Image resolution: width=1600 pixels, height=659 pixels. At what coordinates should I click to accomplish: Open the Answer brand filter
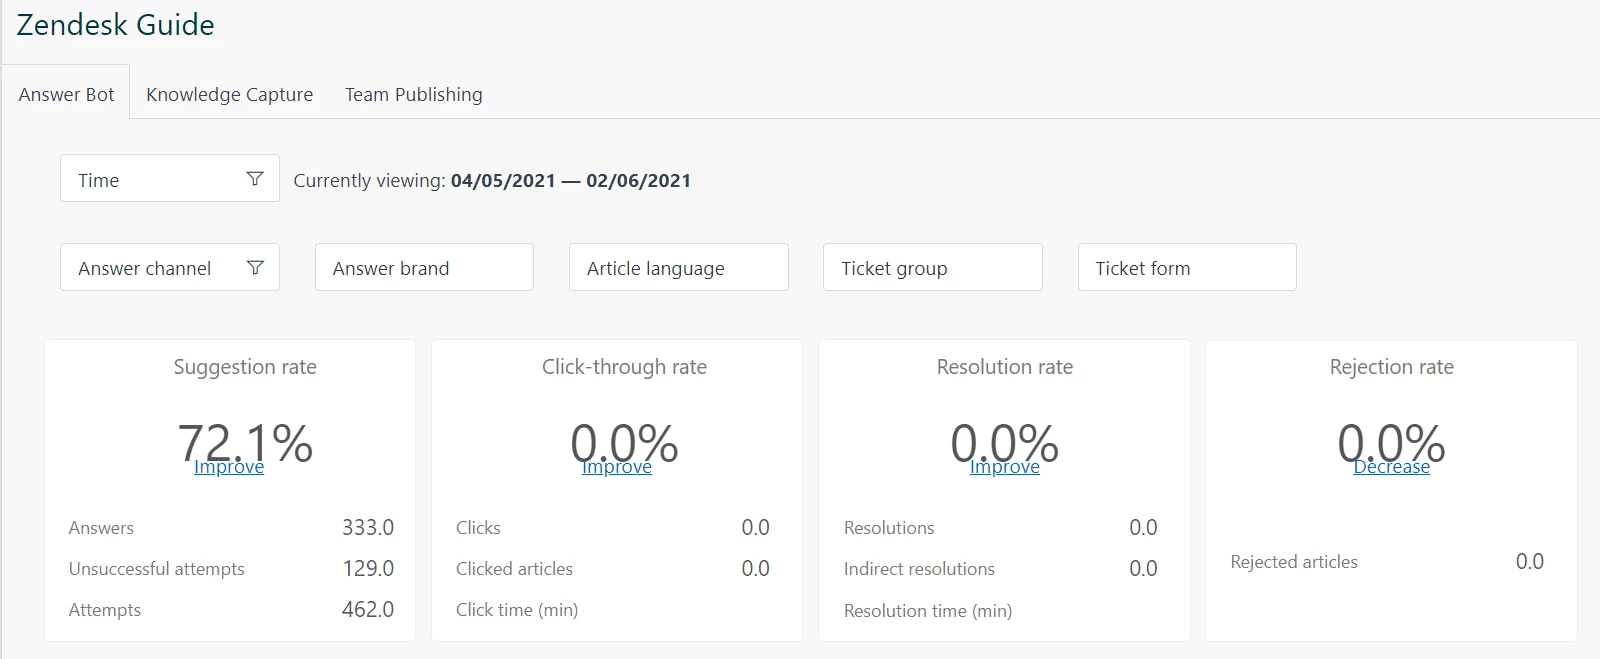coord(424,267)
